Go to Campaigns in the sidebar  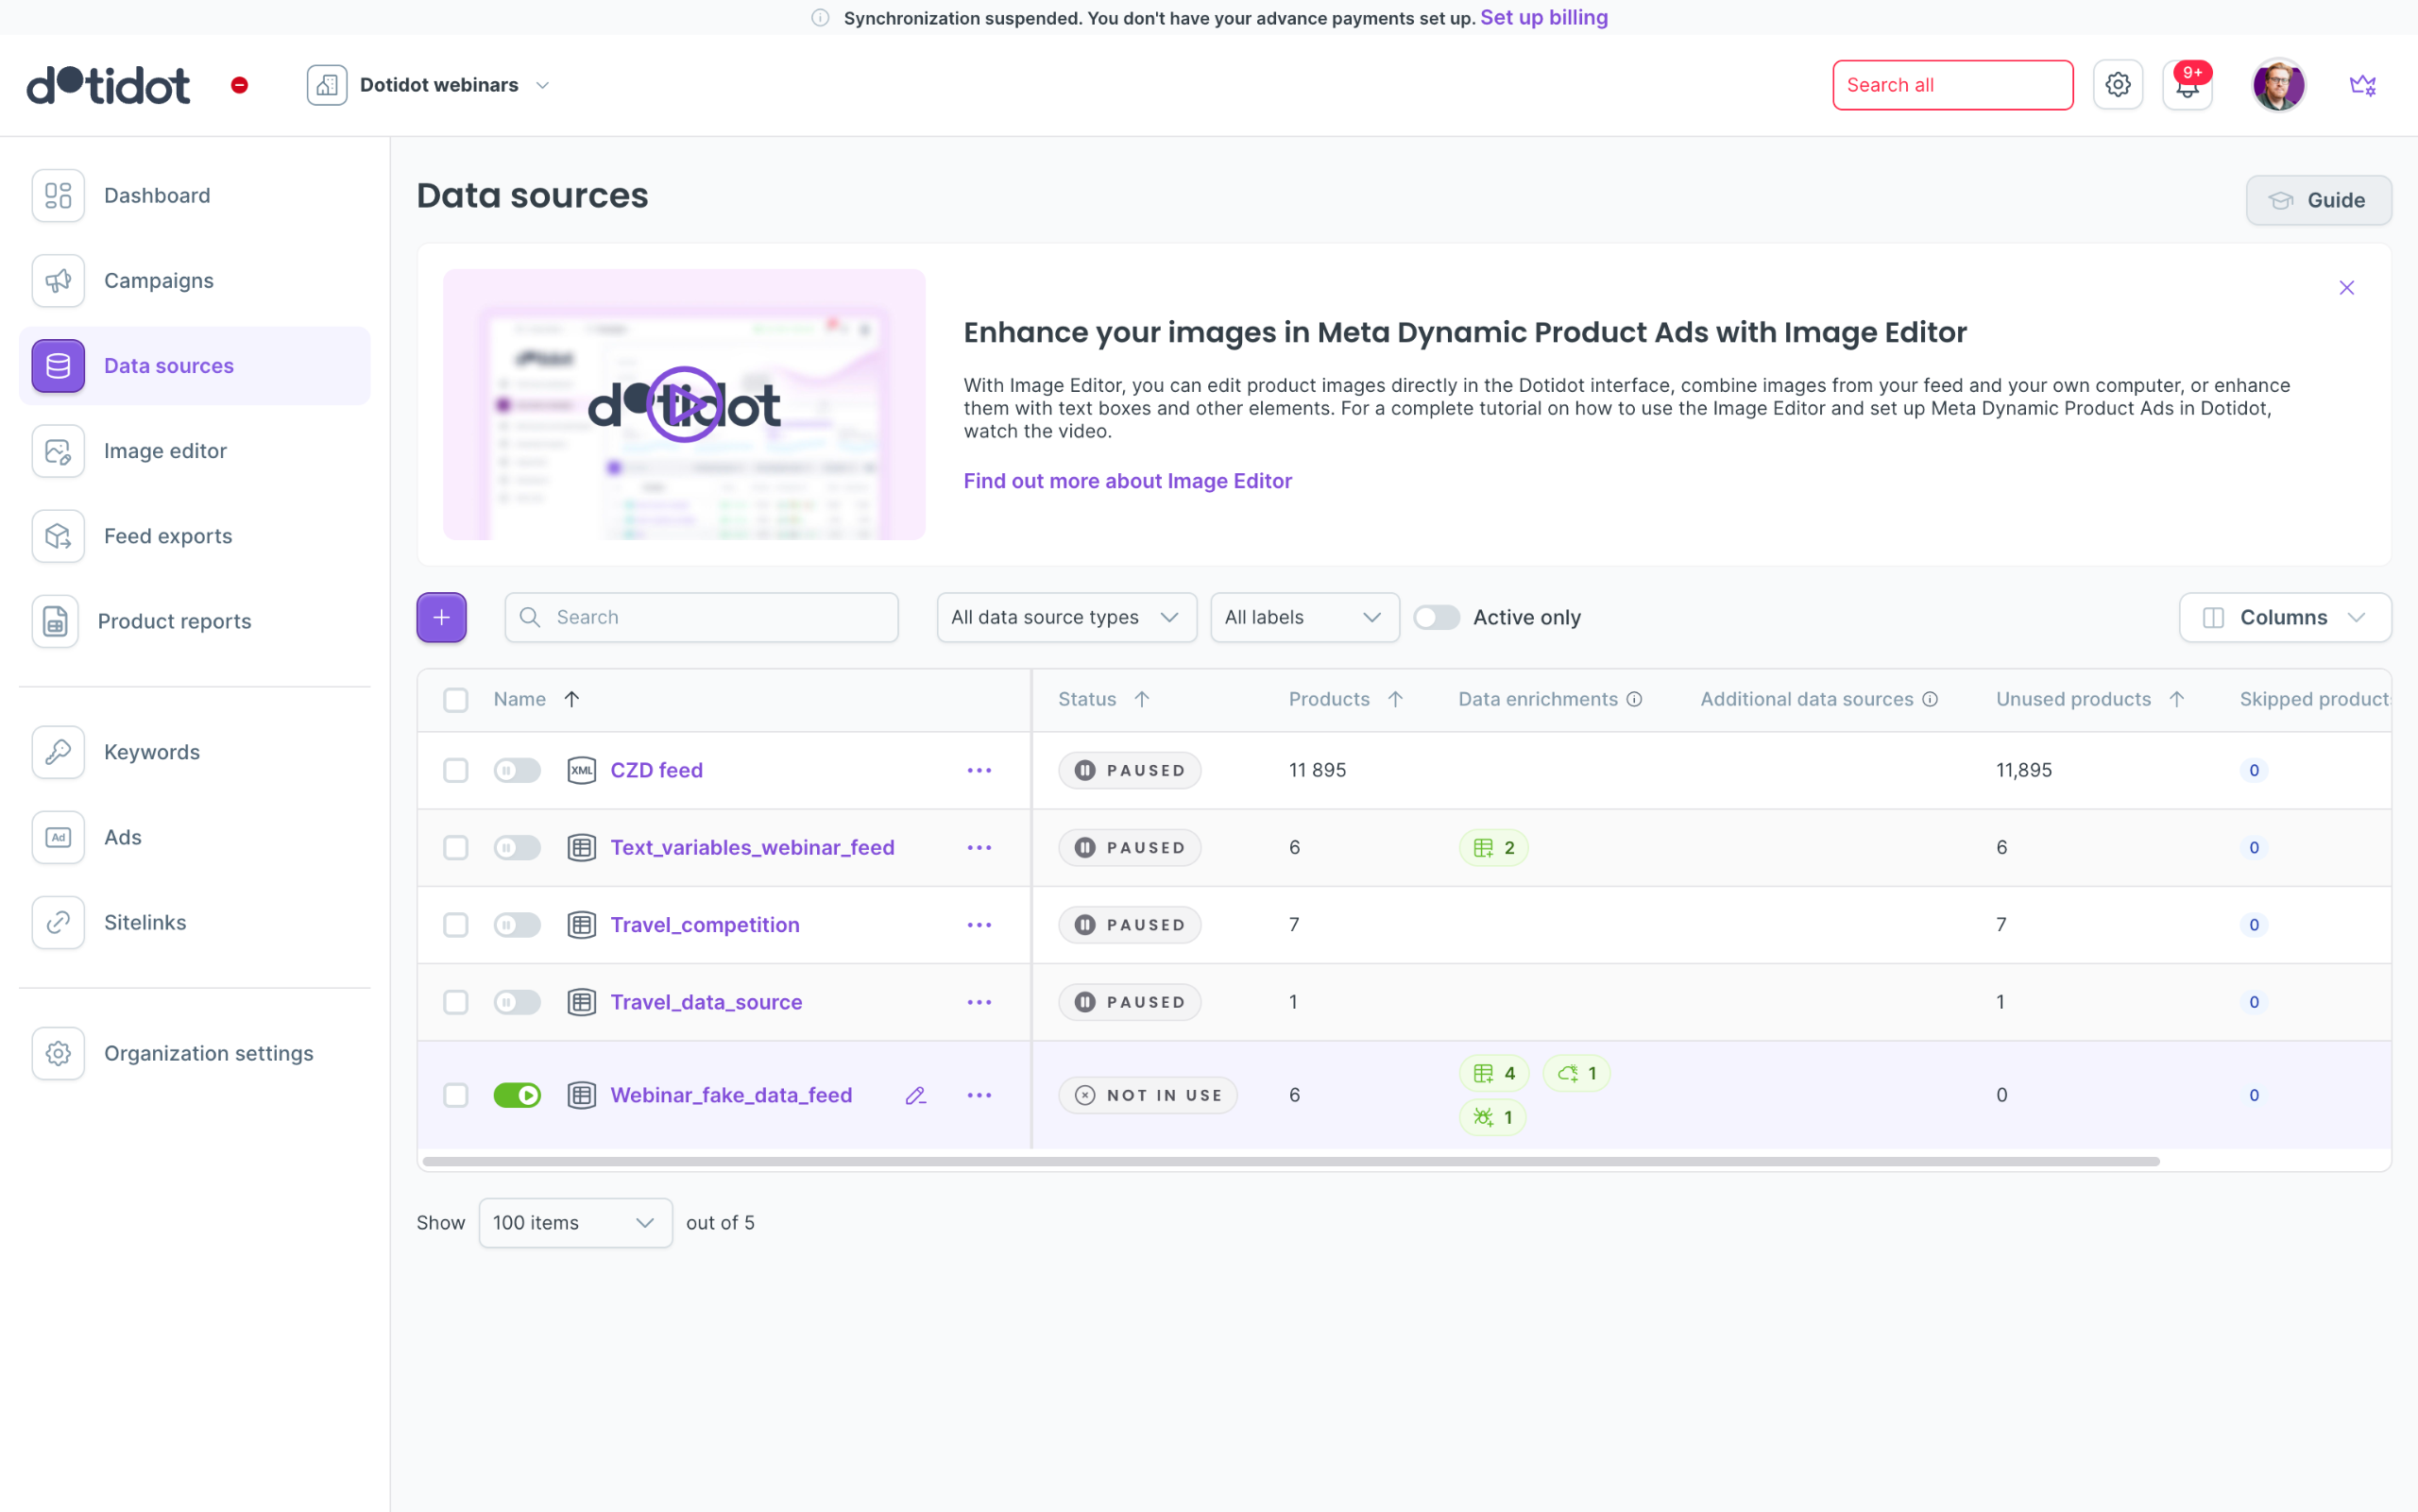click(x=158, y=280)
